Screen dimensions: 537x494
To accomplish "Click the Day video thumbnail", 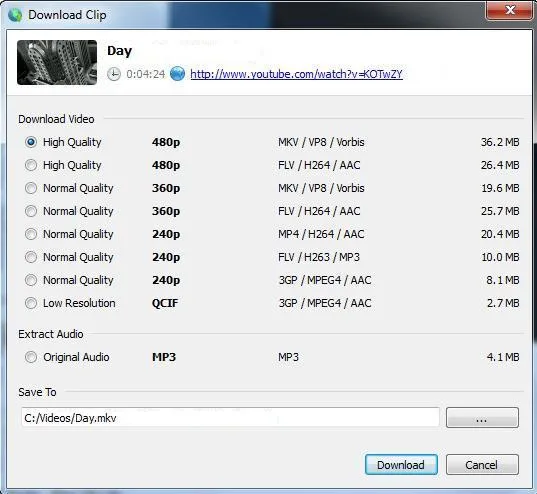I will 57,62.
